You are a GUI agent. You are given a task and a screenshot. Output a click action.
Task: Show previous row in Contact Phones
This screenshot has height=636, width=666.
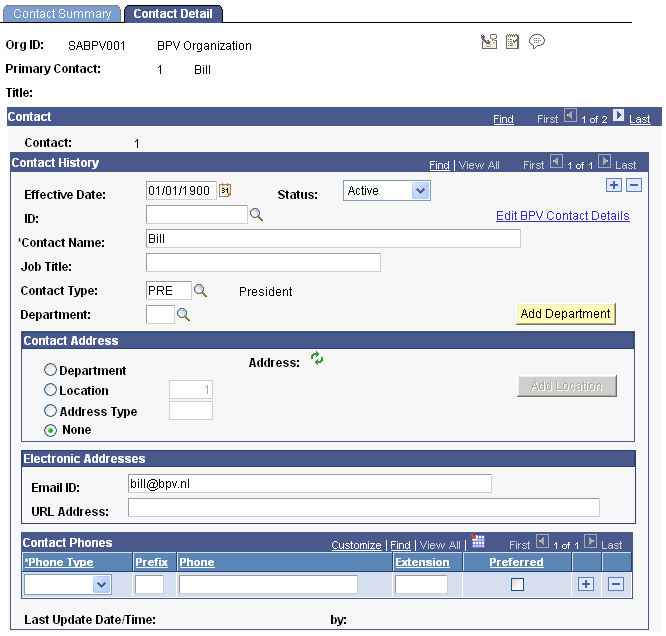coord(542,541)
